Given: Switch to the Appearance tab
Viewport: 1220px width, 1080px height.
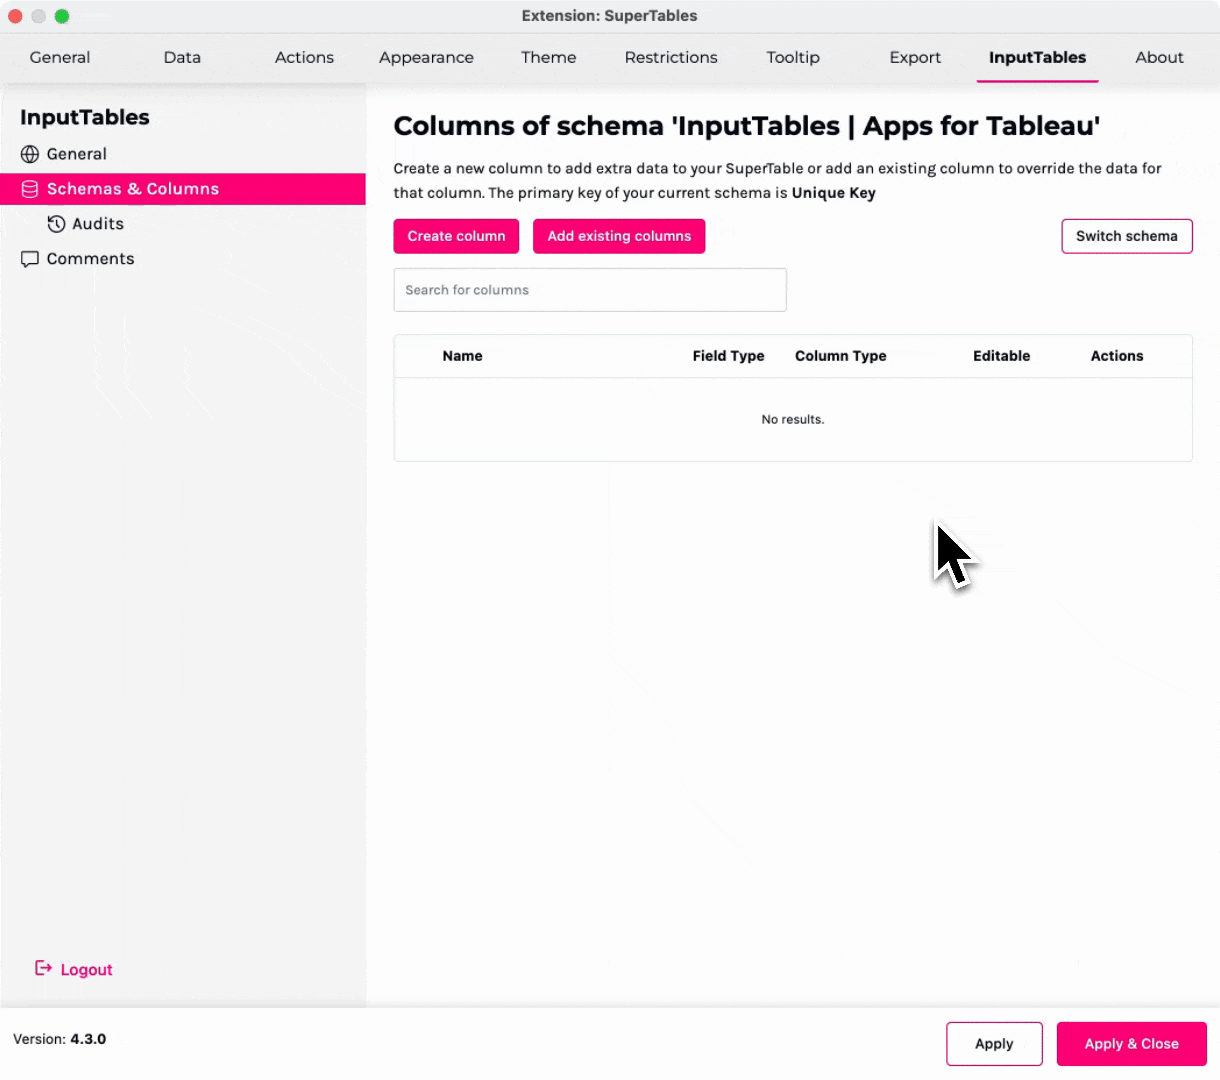Looking at the screenshot, I should [426, 57].
